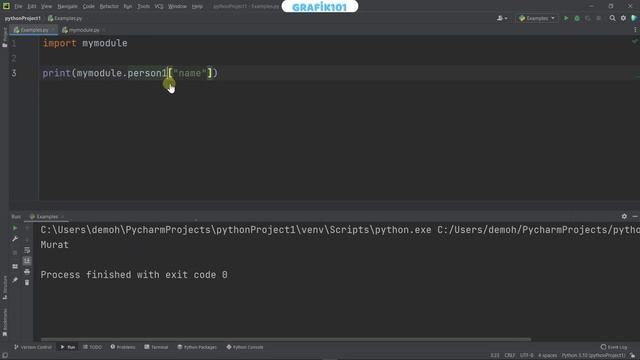Click line number 3 in editor gutter
This screenshot has width=640, height=360.
point(14,73)
